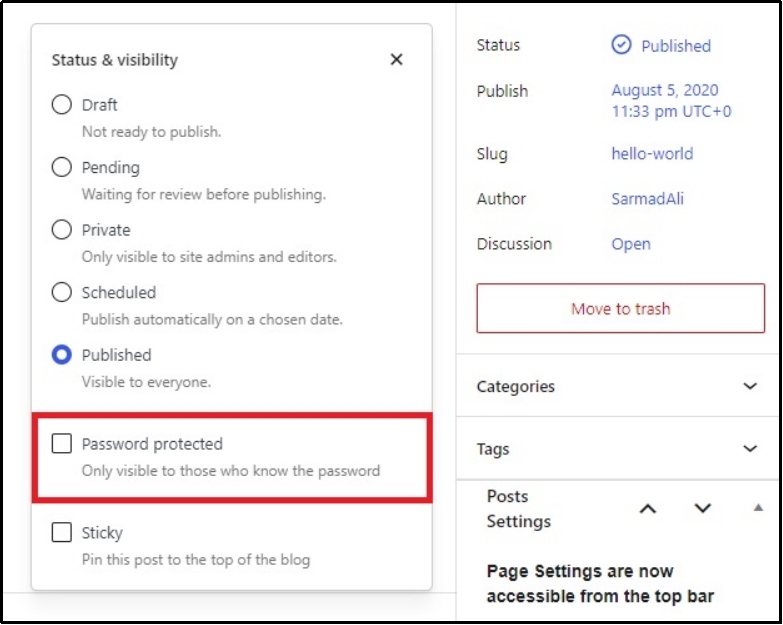Click the Move to trash button
Viewport: 783px width, 625px height.
pos(620,309)
